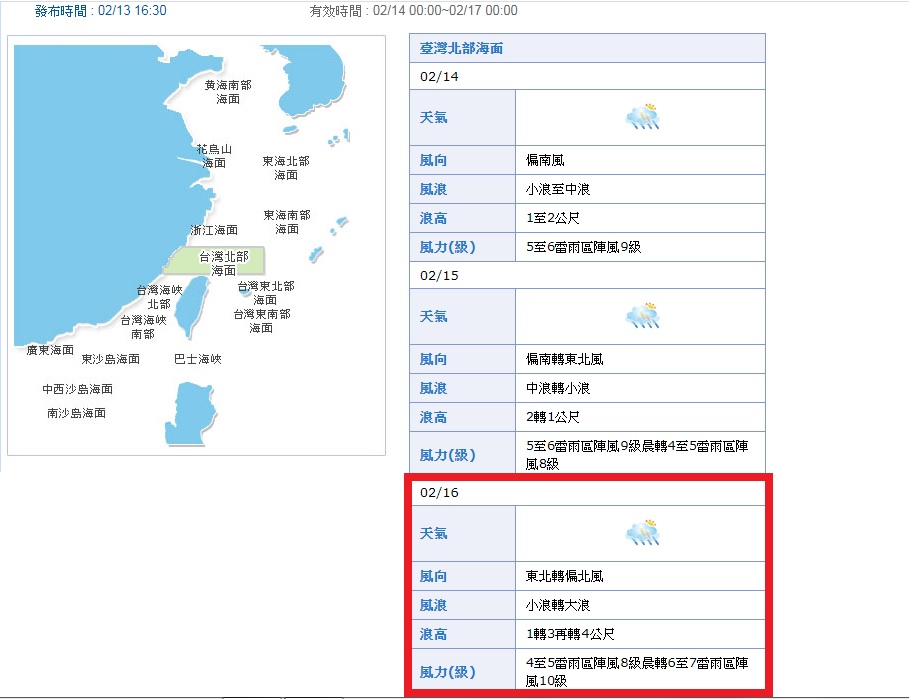The image size is (909, 699).
Task: Click 02/16 wind force value with 陣風10級
Action: tap(637, 672)
